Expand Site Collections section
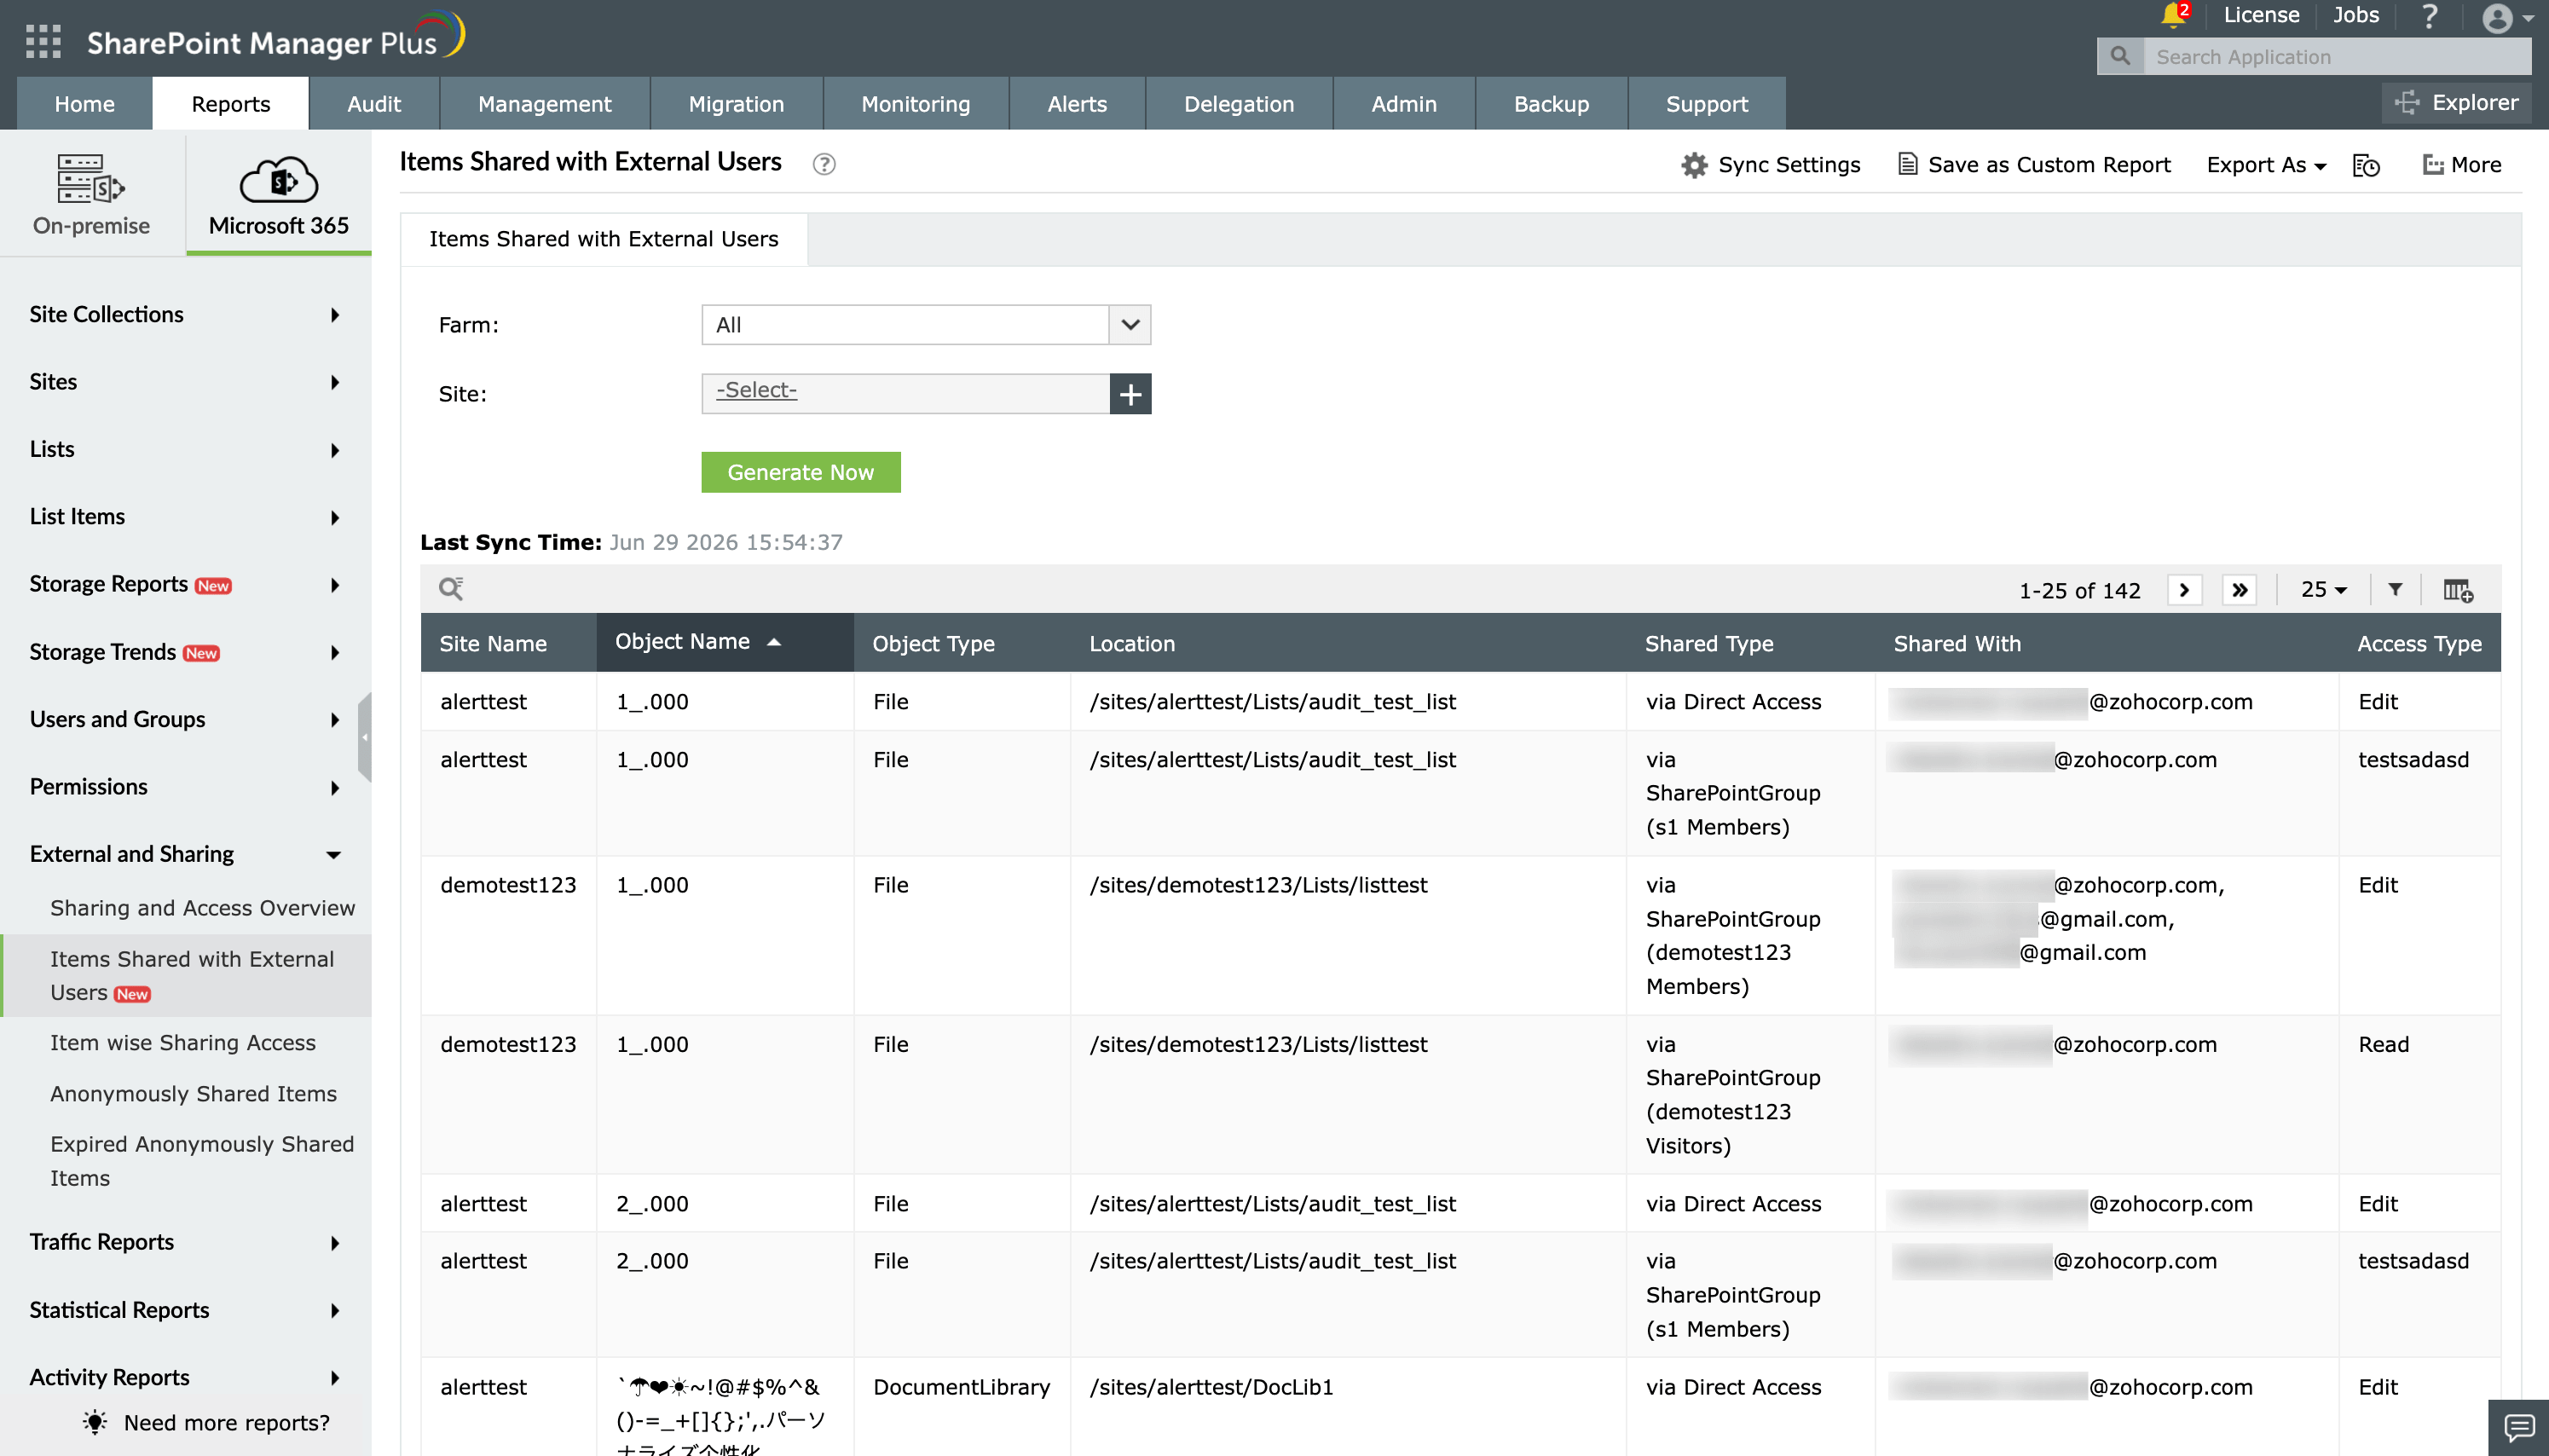This screenshot has width=2549, height=1456. (x=186, y=315)
